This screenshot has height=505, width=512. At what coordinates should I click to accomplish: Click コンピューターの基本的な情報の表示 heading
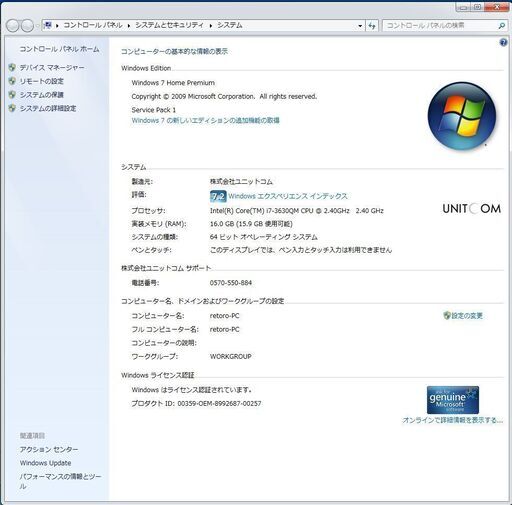[x=174, y=51]
